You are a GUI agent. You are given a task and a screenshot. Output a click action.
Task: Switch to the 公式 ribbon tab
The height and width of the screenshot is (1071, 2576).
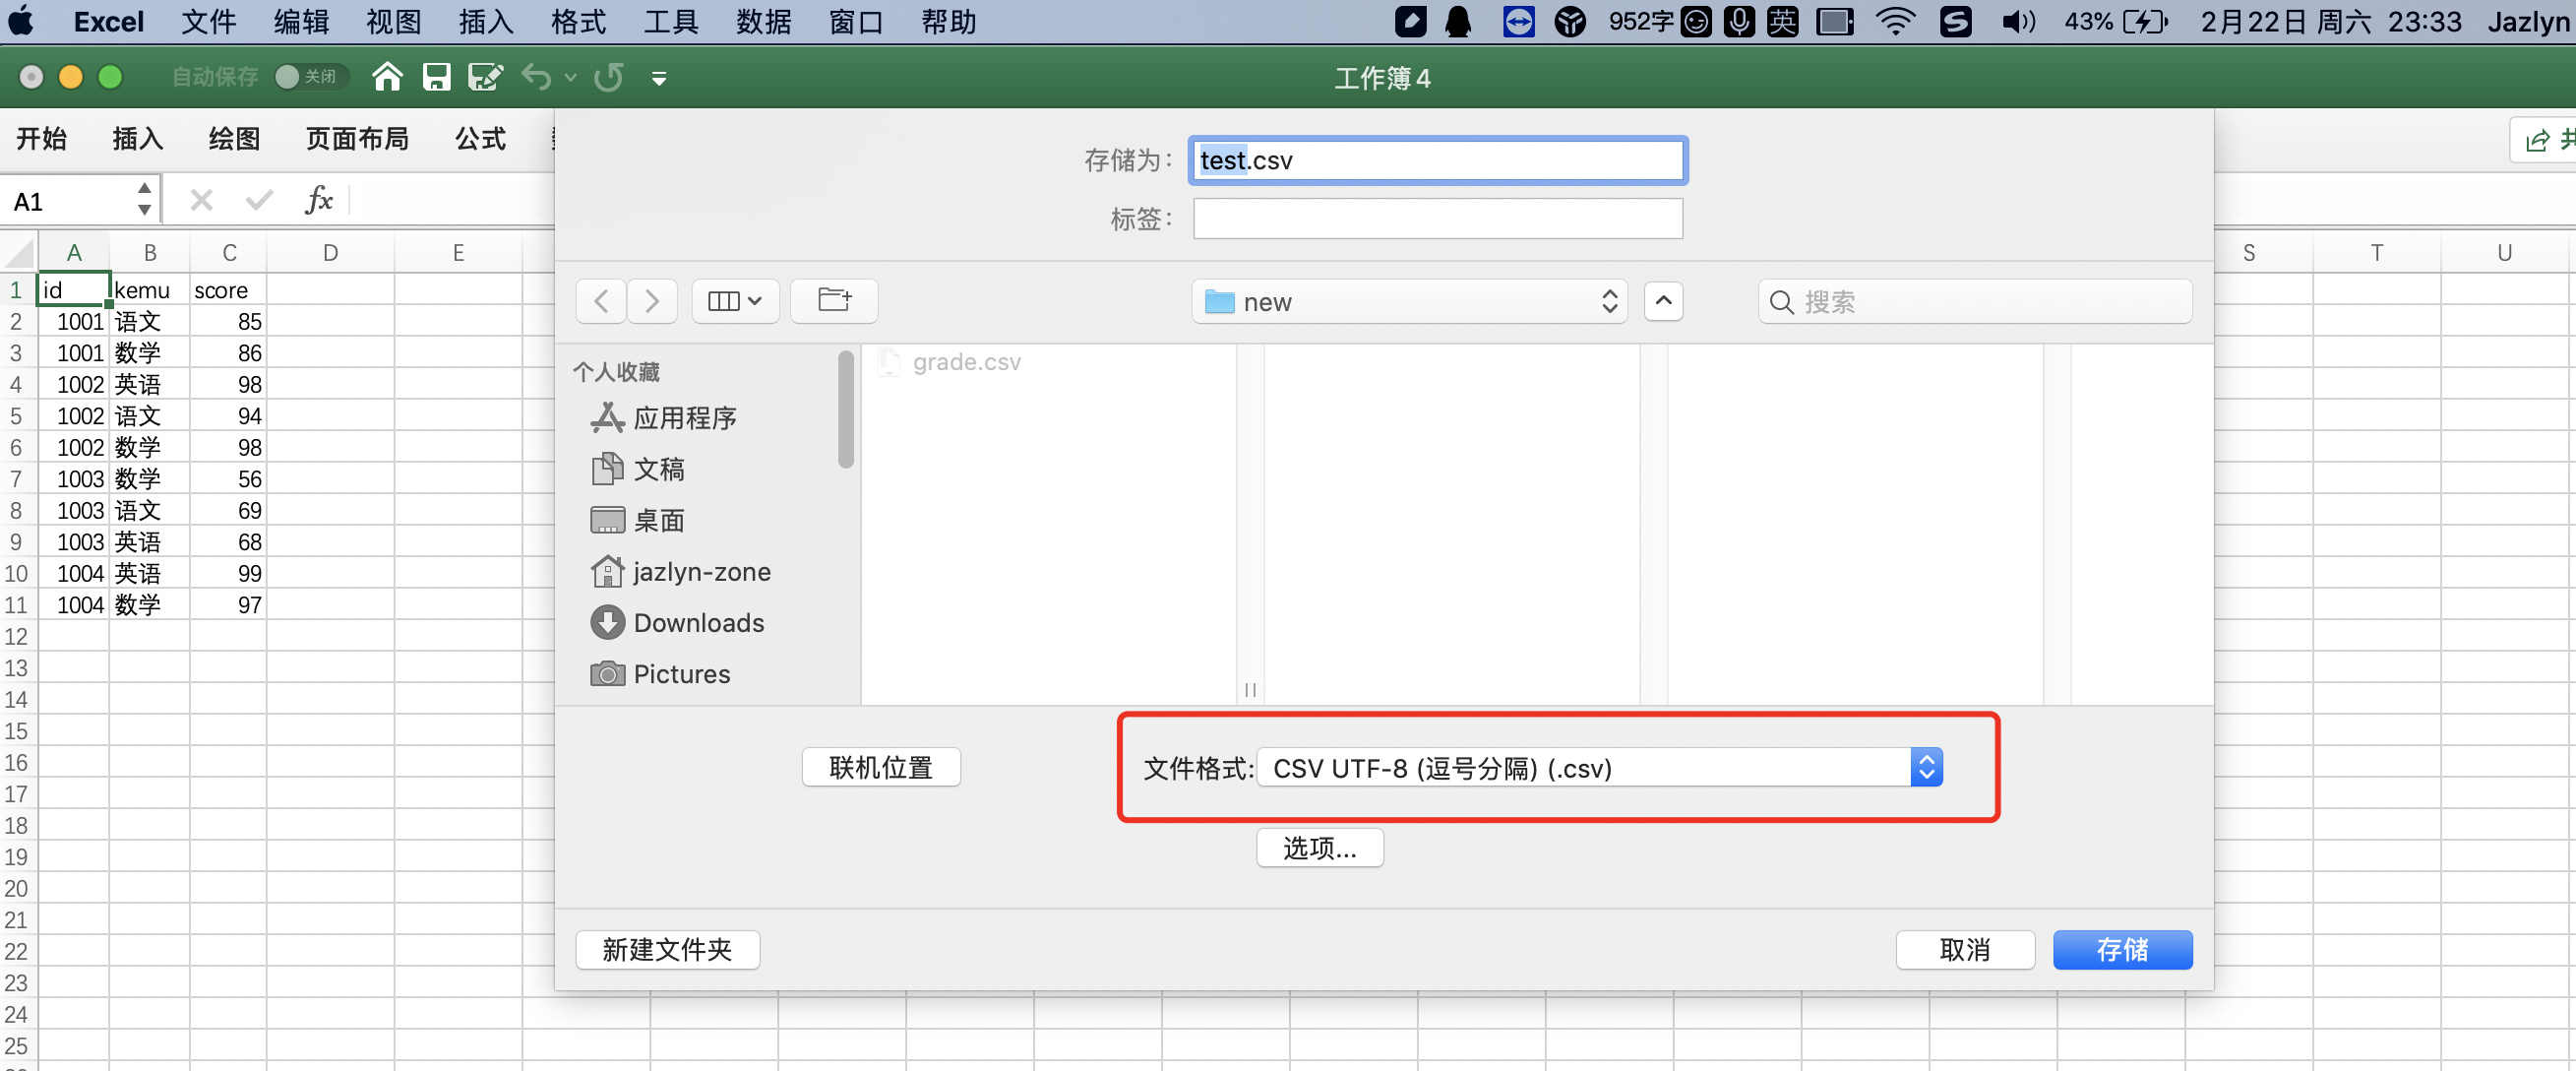click(x=479, y=139)
